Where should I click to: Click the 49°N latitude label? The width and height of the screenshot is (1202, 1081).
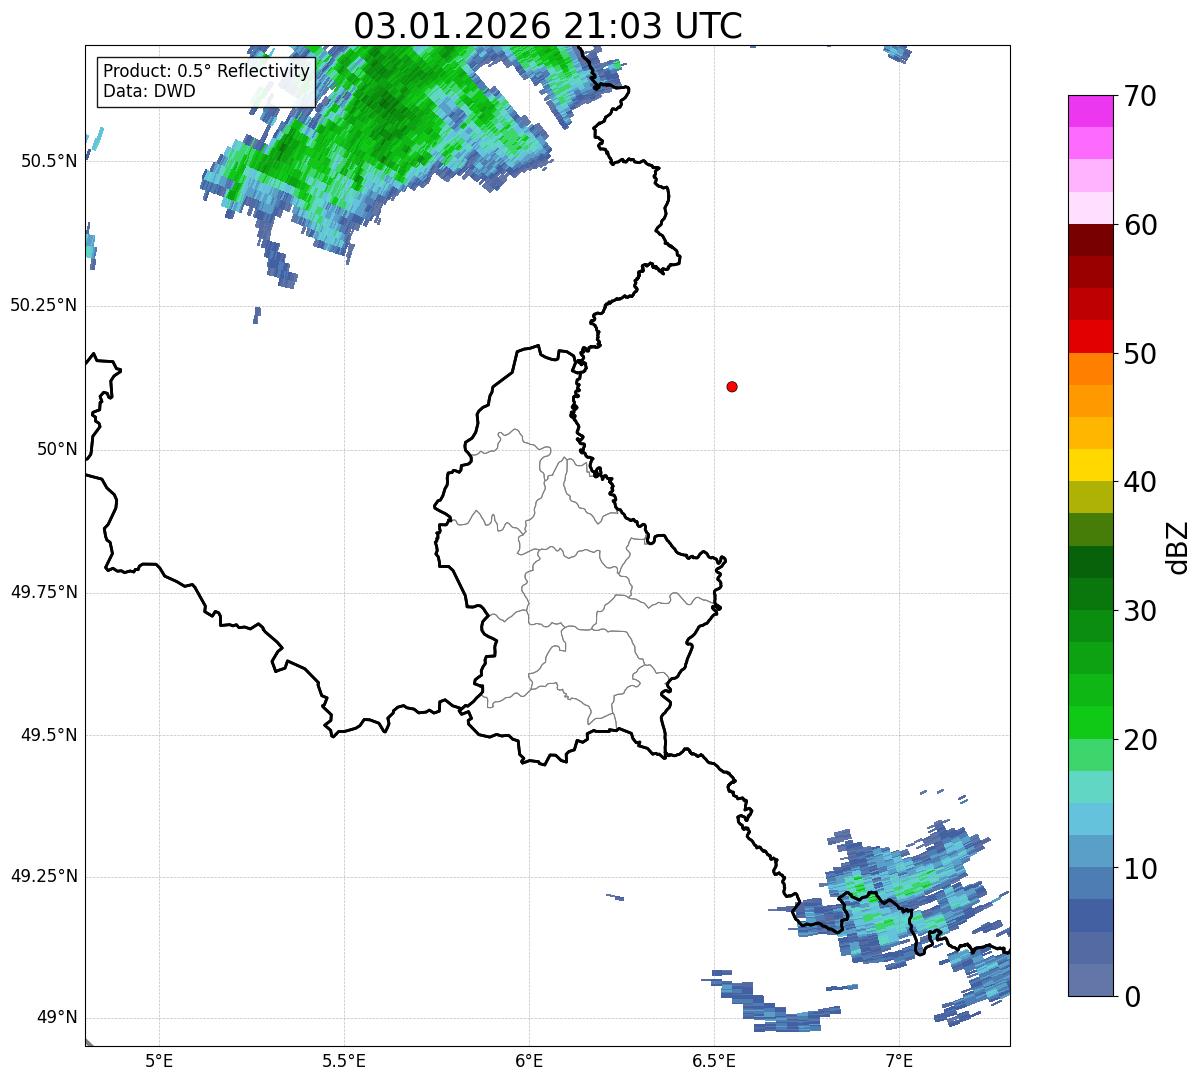(57, 1018)
